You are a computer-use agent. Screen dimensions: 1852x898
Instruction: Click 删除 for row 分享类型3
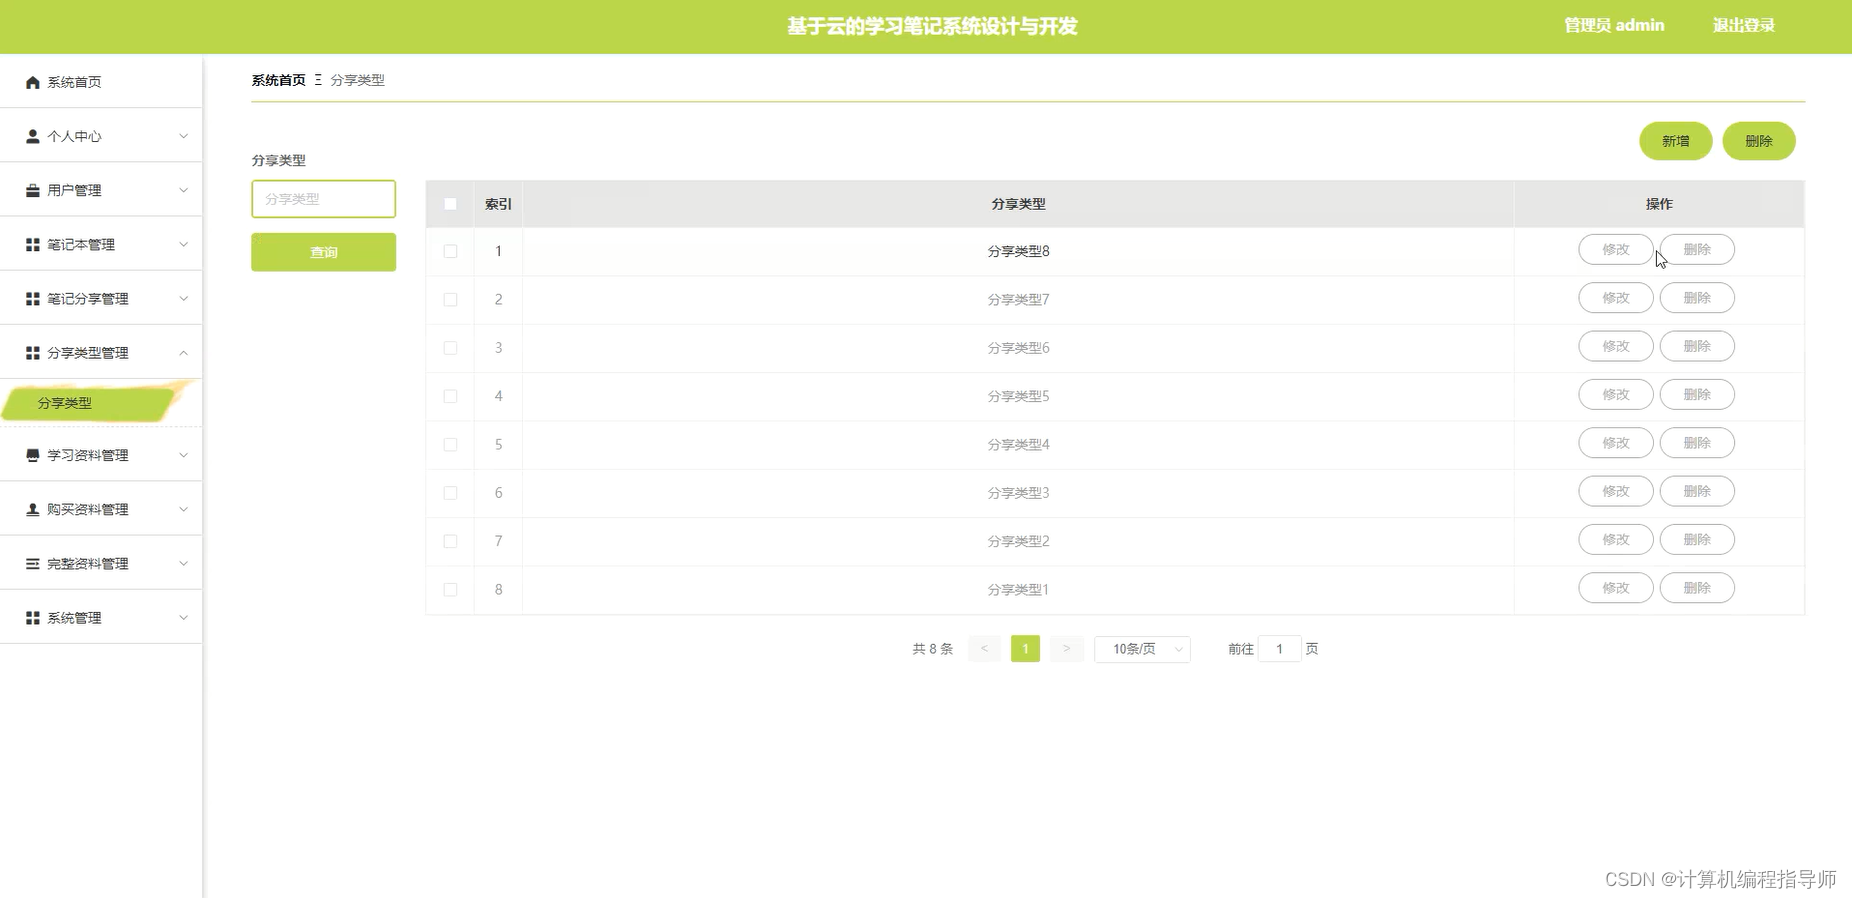point(1697,491)
